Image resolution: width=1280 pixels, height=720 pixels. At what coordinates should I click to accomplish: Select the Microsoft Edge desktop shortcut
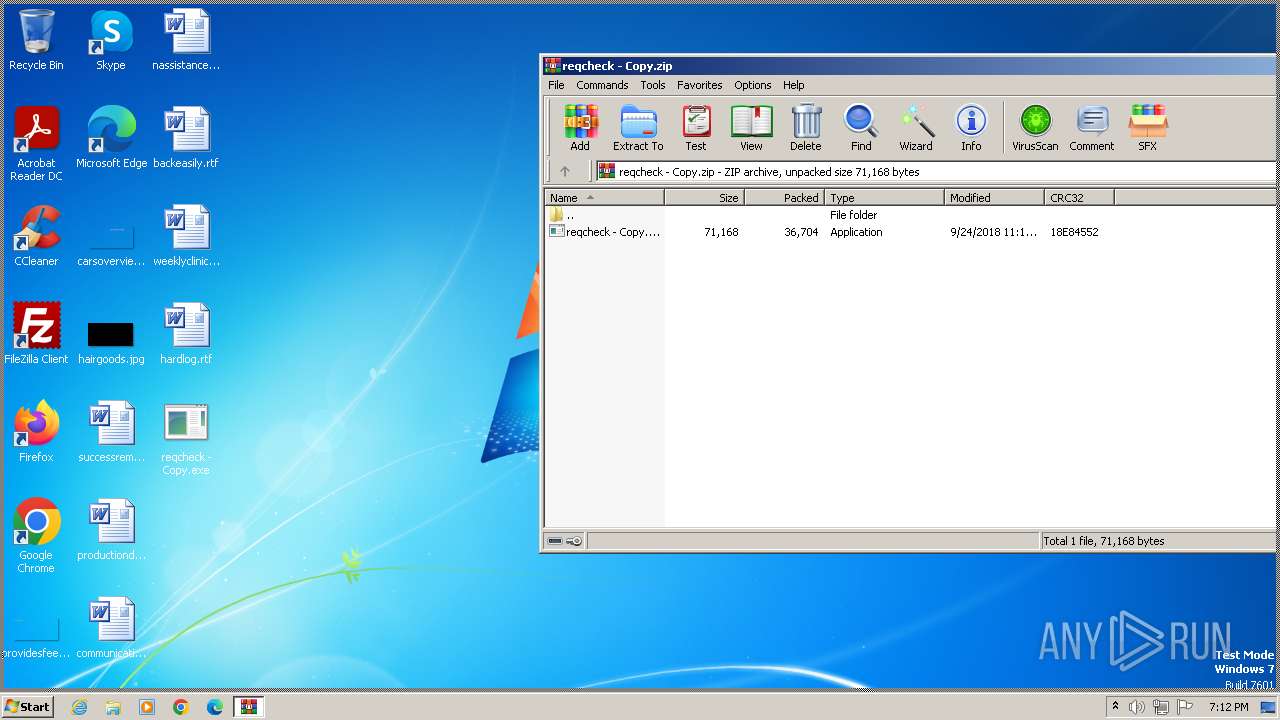[111, 139]
